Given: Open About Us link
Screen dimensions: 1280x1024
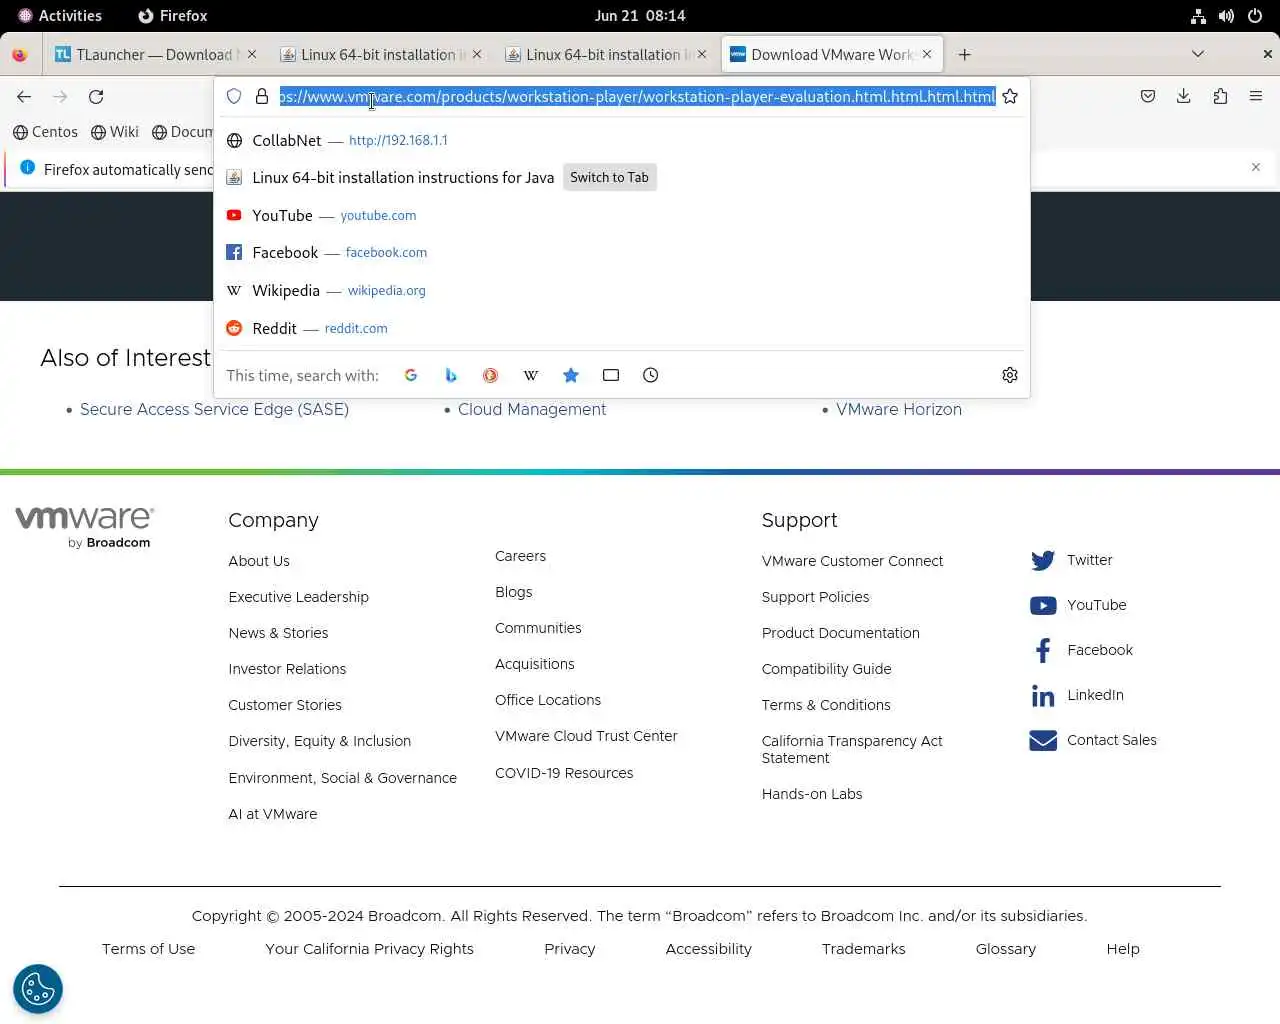Looking at the screenshot, I should click(259, 561).
